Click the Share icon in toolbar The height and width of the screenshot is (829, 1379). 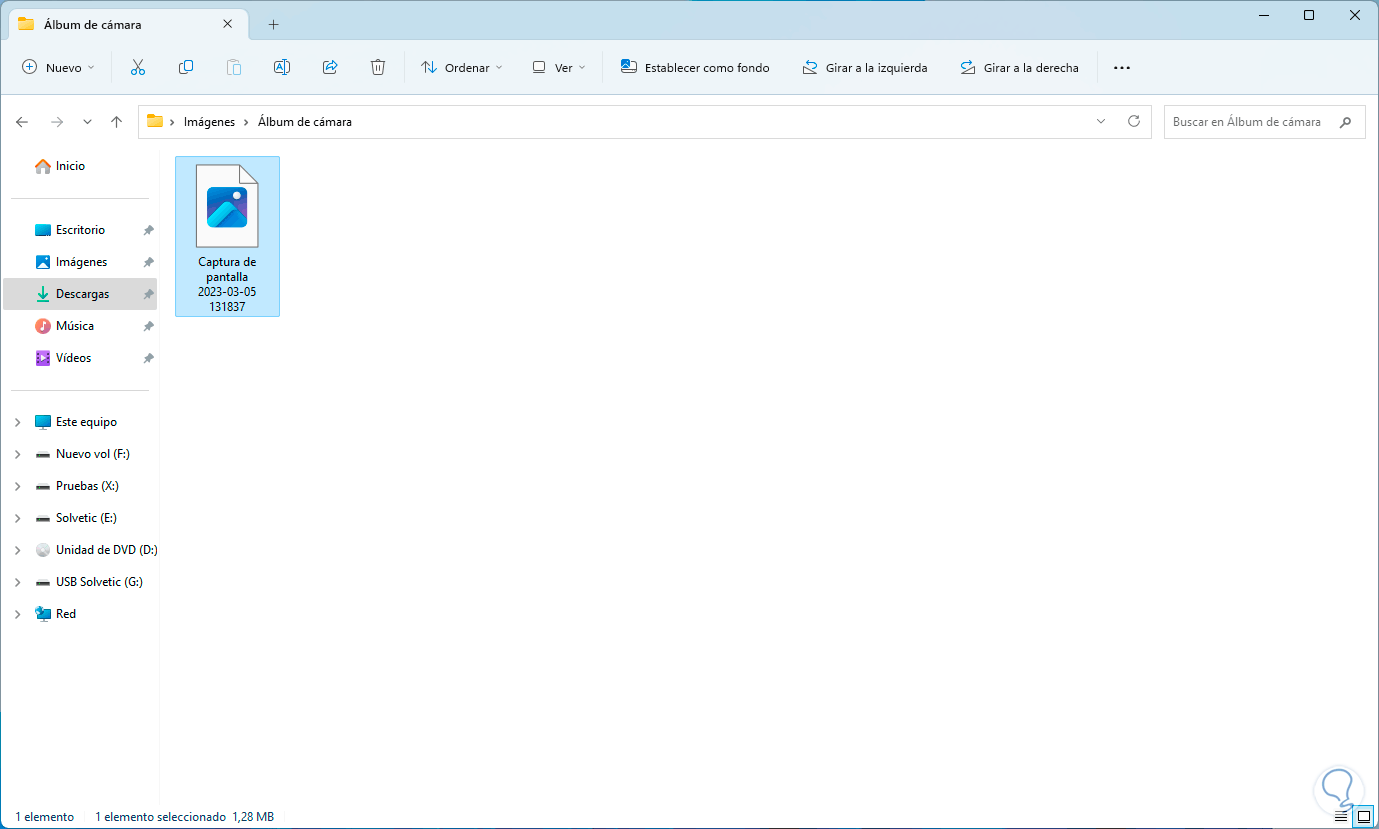[x=330, y=68]
